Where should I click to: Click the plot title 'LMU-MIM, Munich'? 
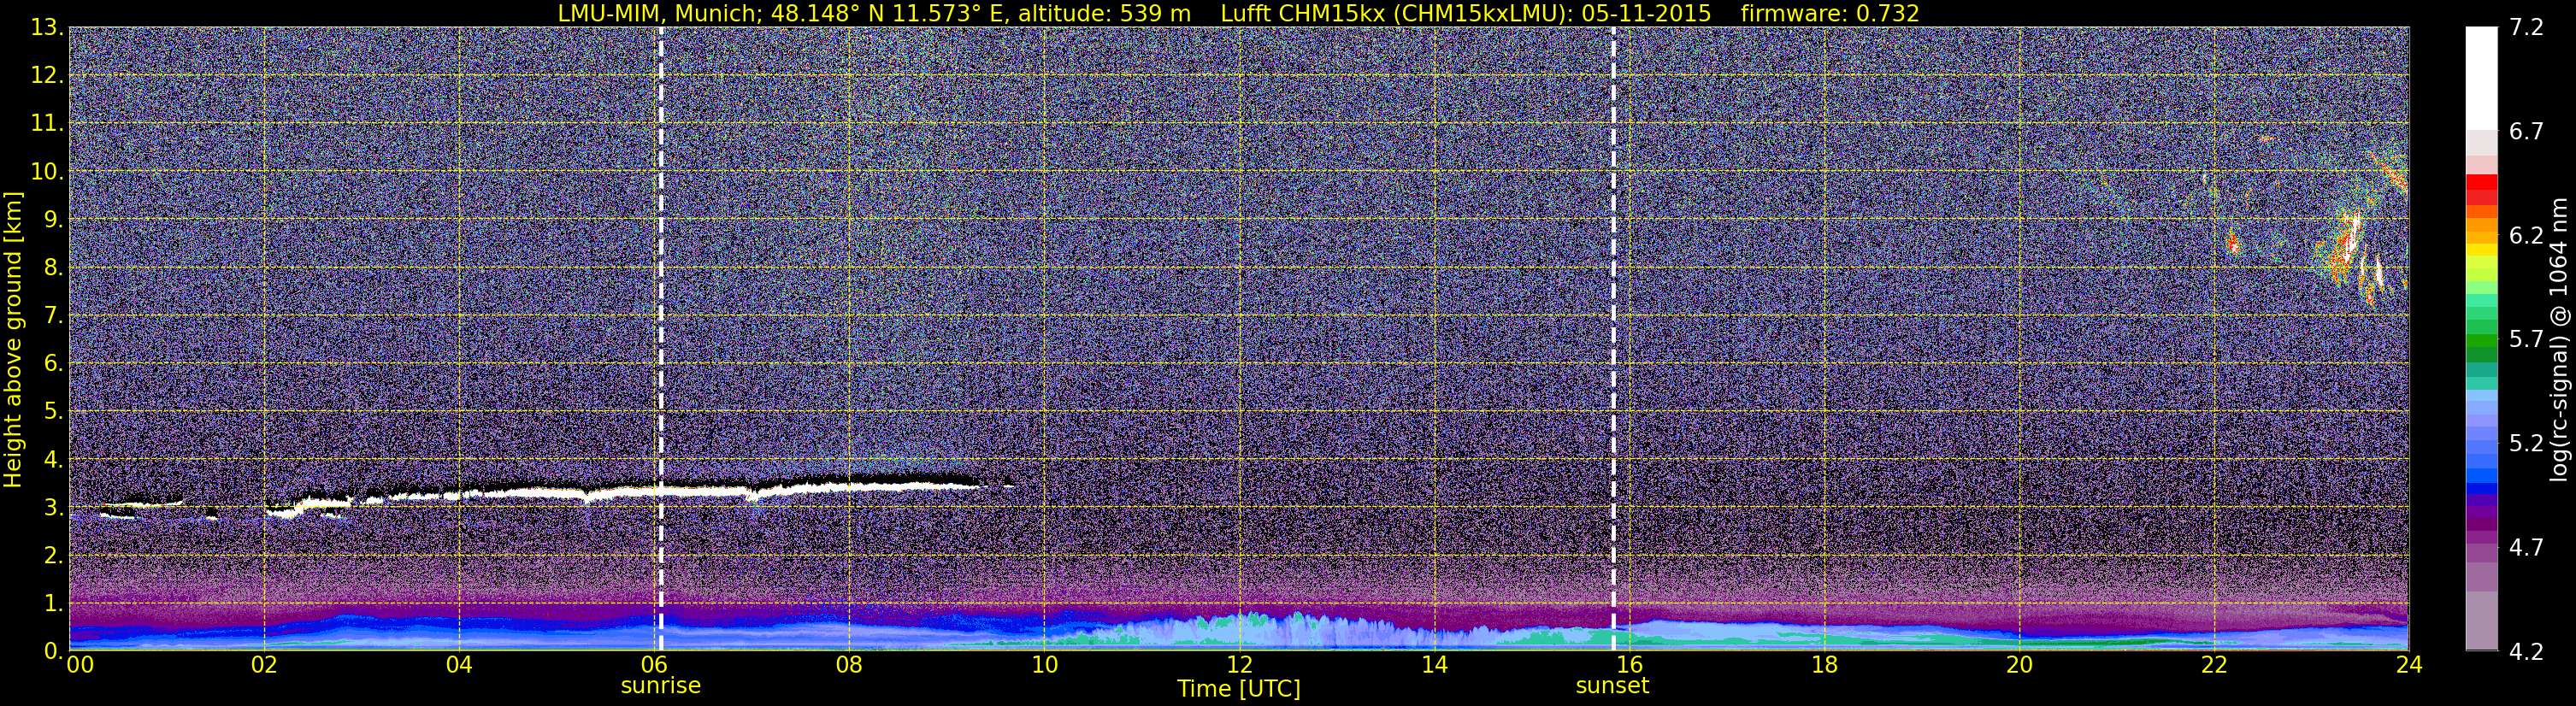click(x=660, y=14)
